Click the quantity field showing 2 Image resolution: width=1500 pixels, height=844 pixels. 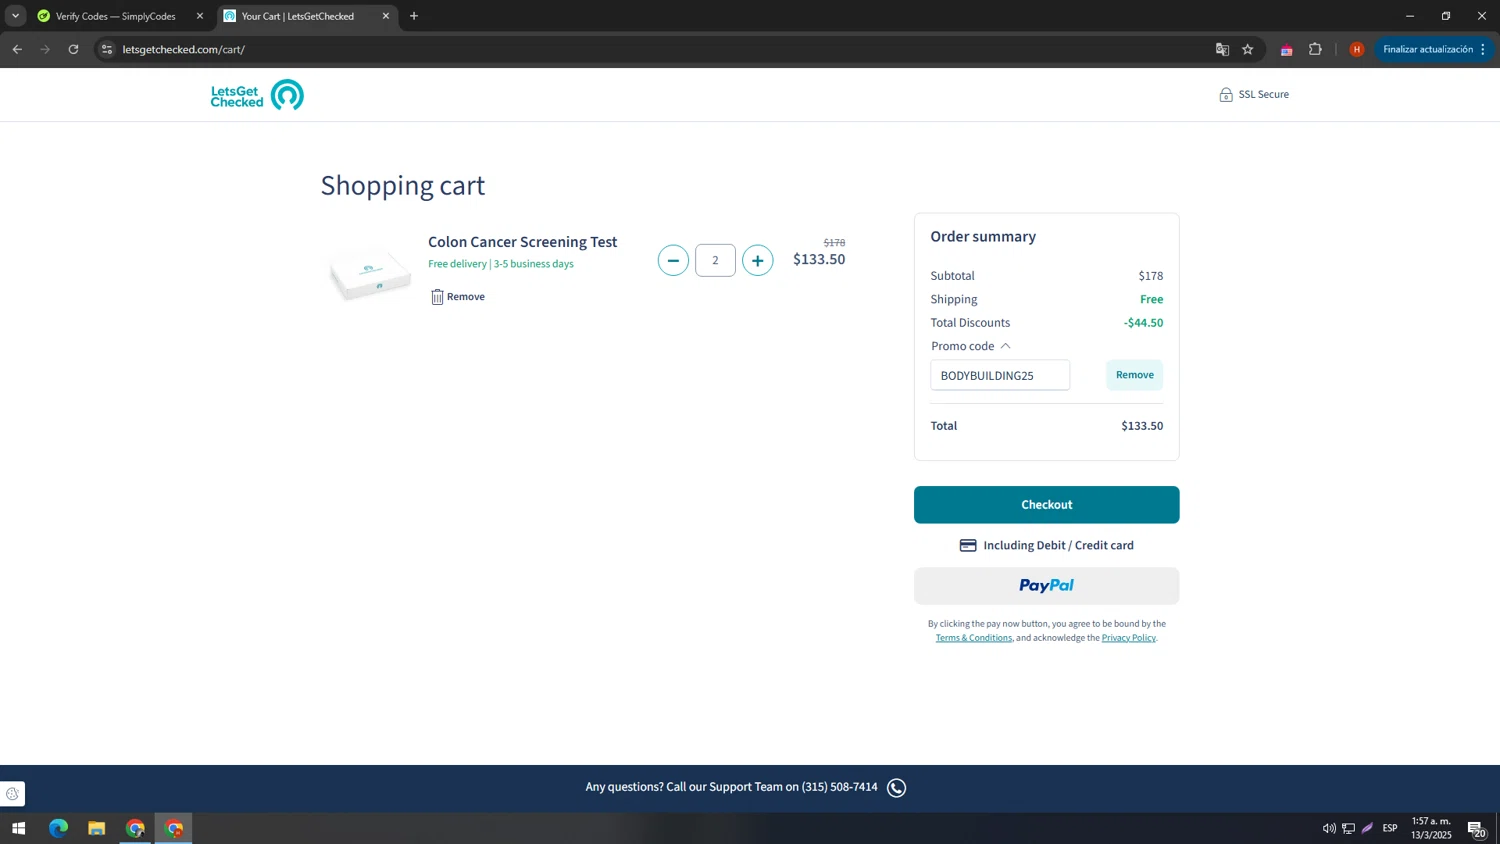pos(715,260)
